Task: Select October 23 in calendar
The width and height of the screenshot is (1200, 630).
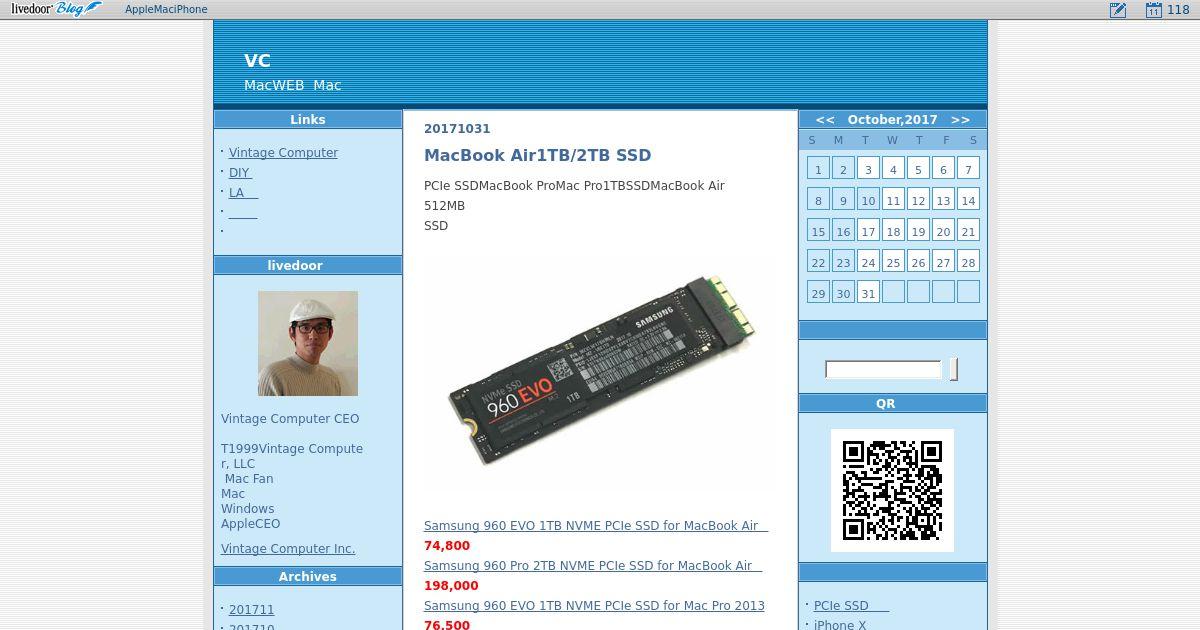Action: click(x=843, y=262)
